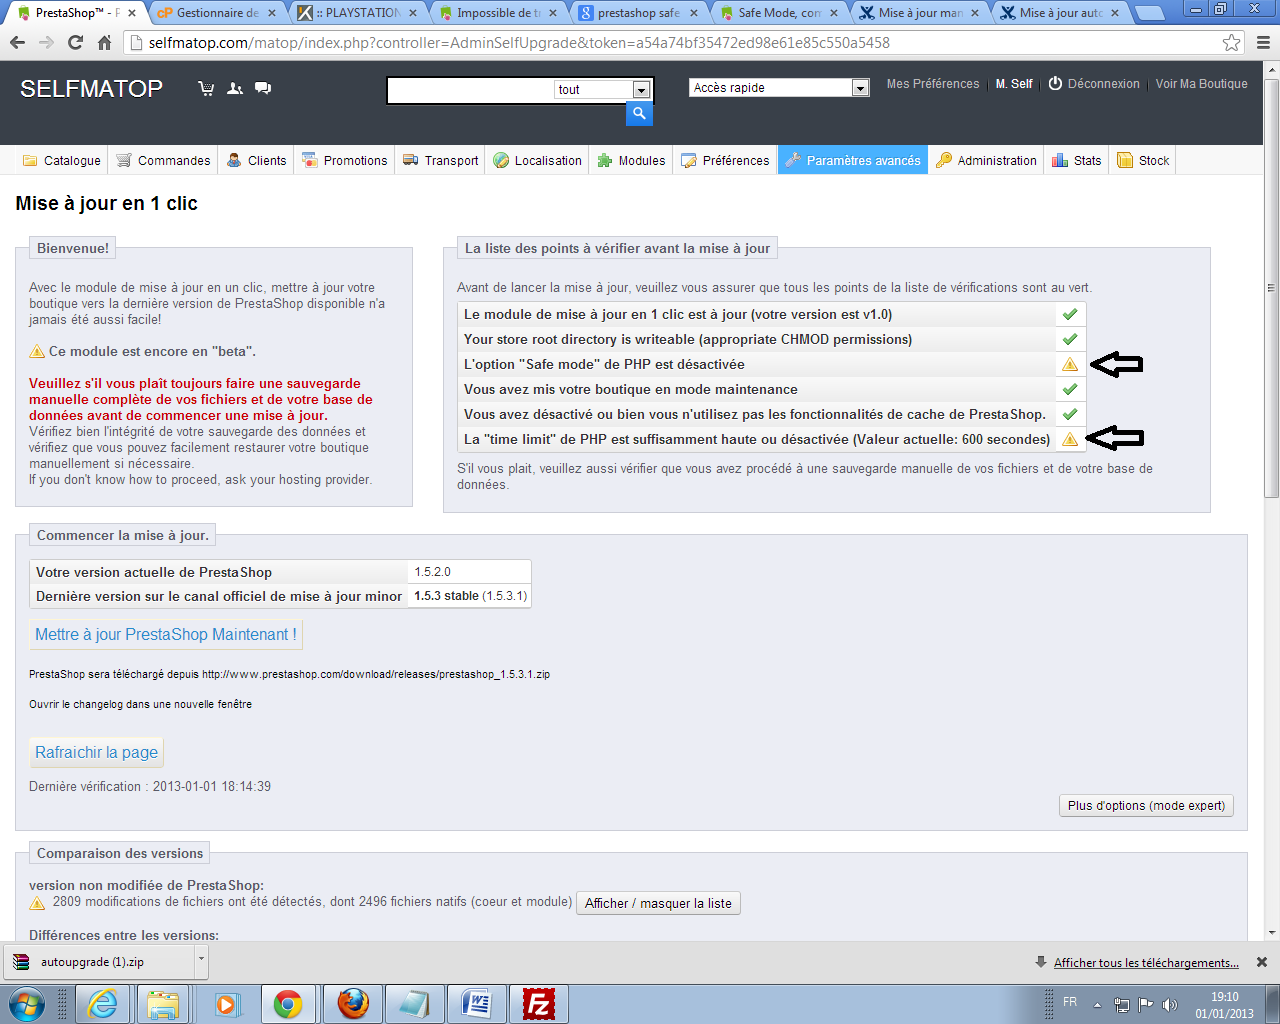The height and width of the screenshot is (1024, 1280).
Task: Open Chrome's settings menu icon
Action: pos(1263,43)
